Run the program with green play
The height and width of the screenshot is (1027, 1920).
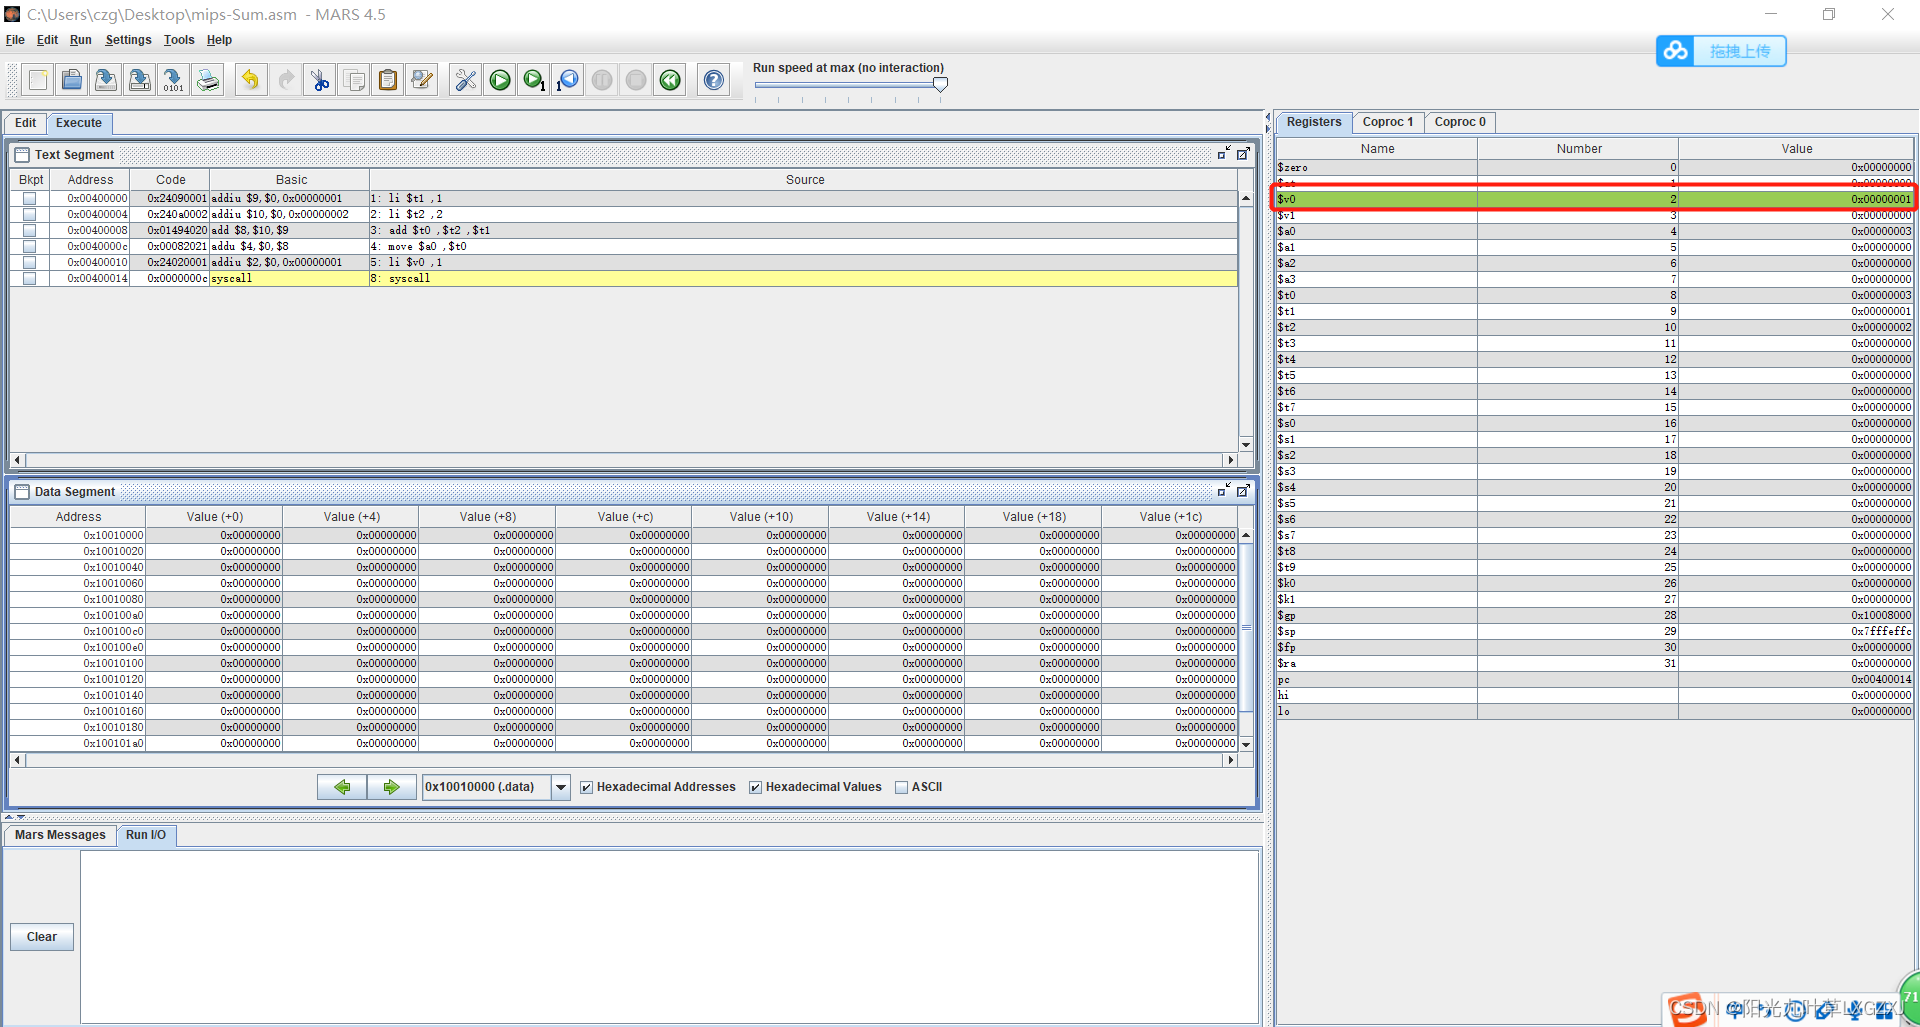pos(500,80)
